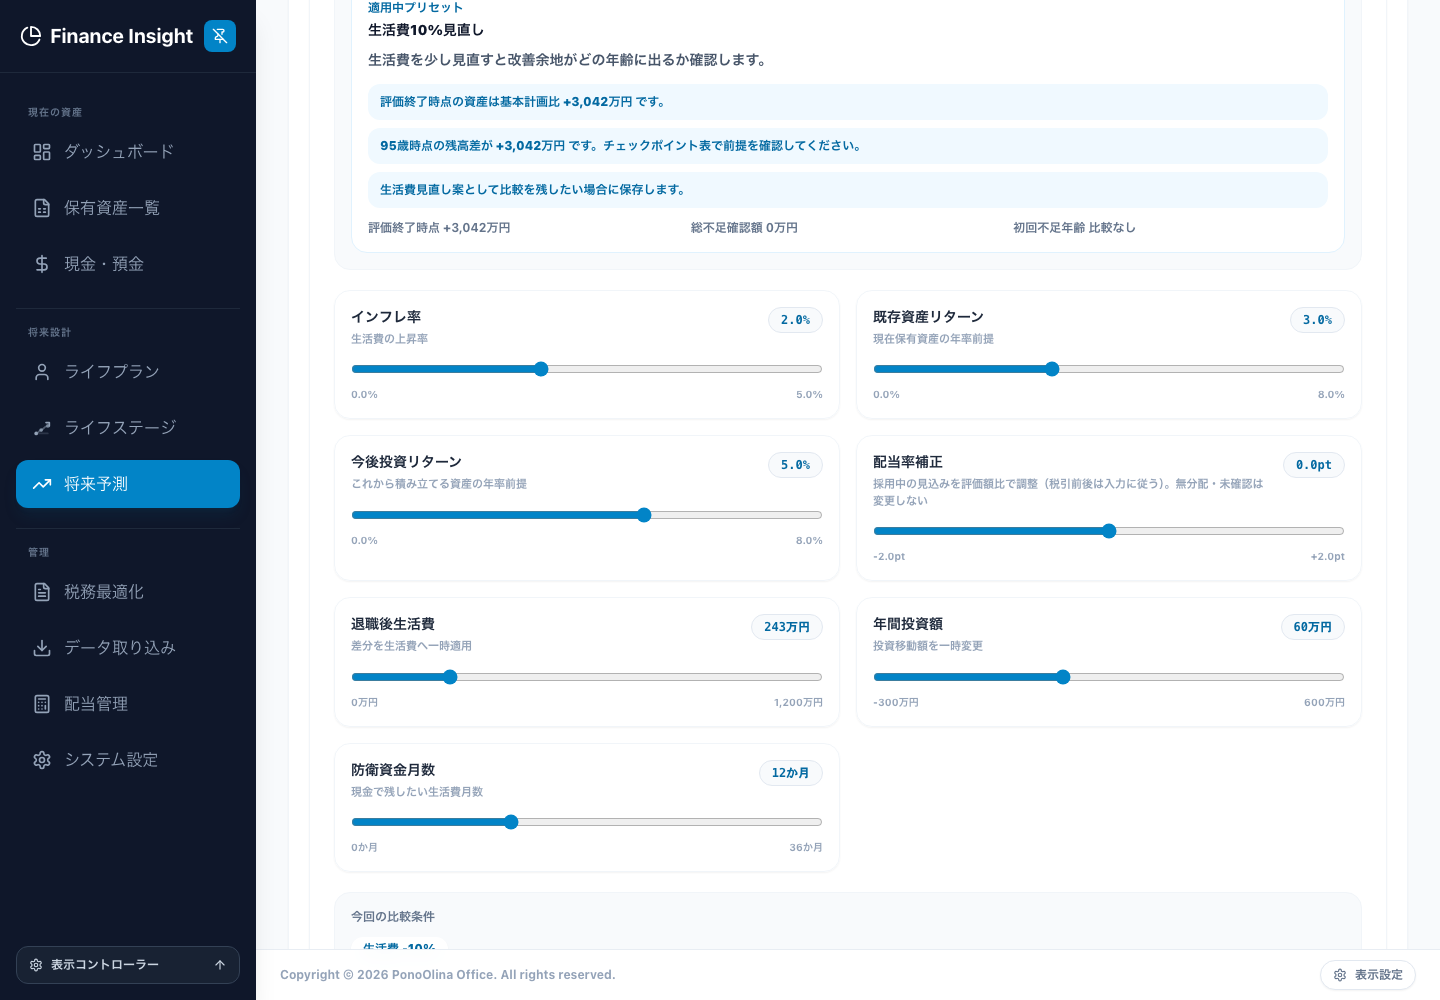This screenshot has height=1000, width=1440.
Task: Click the 生活費見直し案 save hint message
Action: point(848,190)
